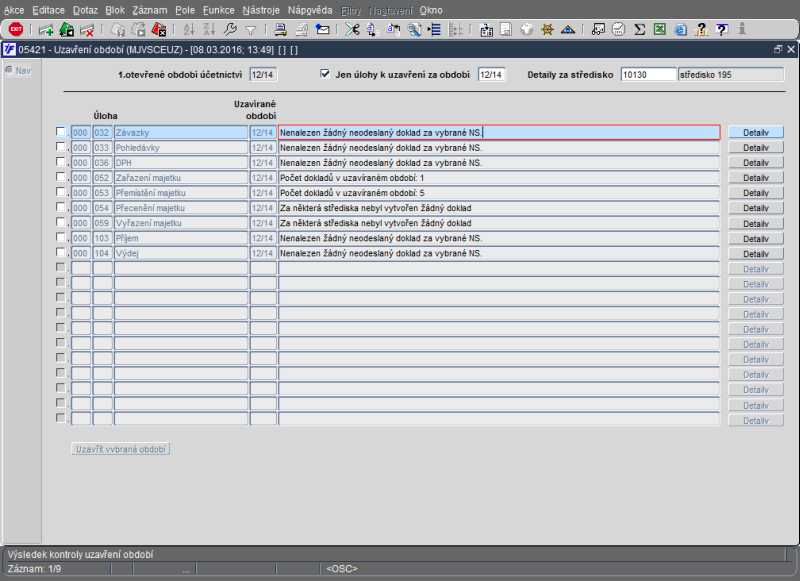Click the code 054 cell
800x581 pixels.
102,208
